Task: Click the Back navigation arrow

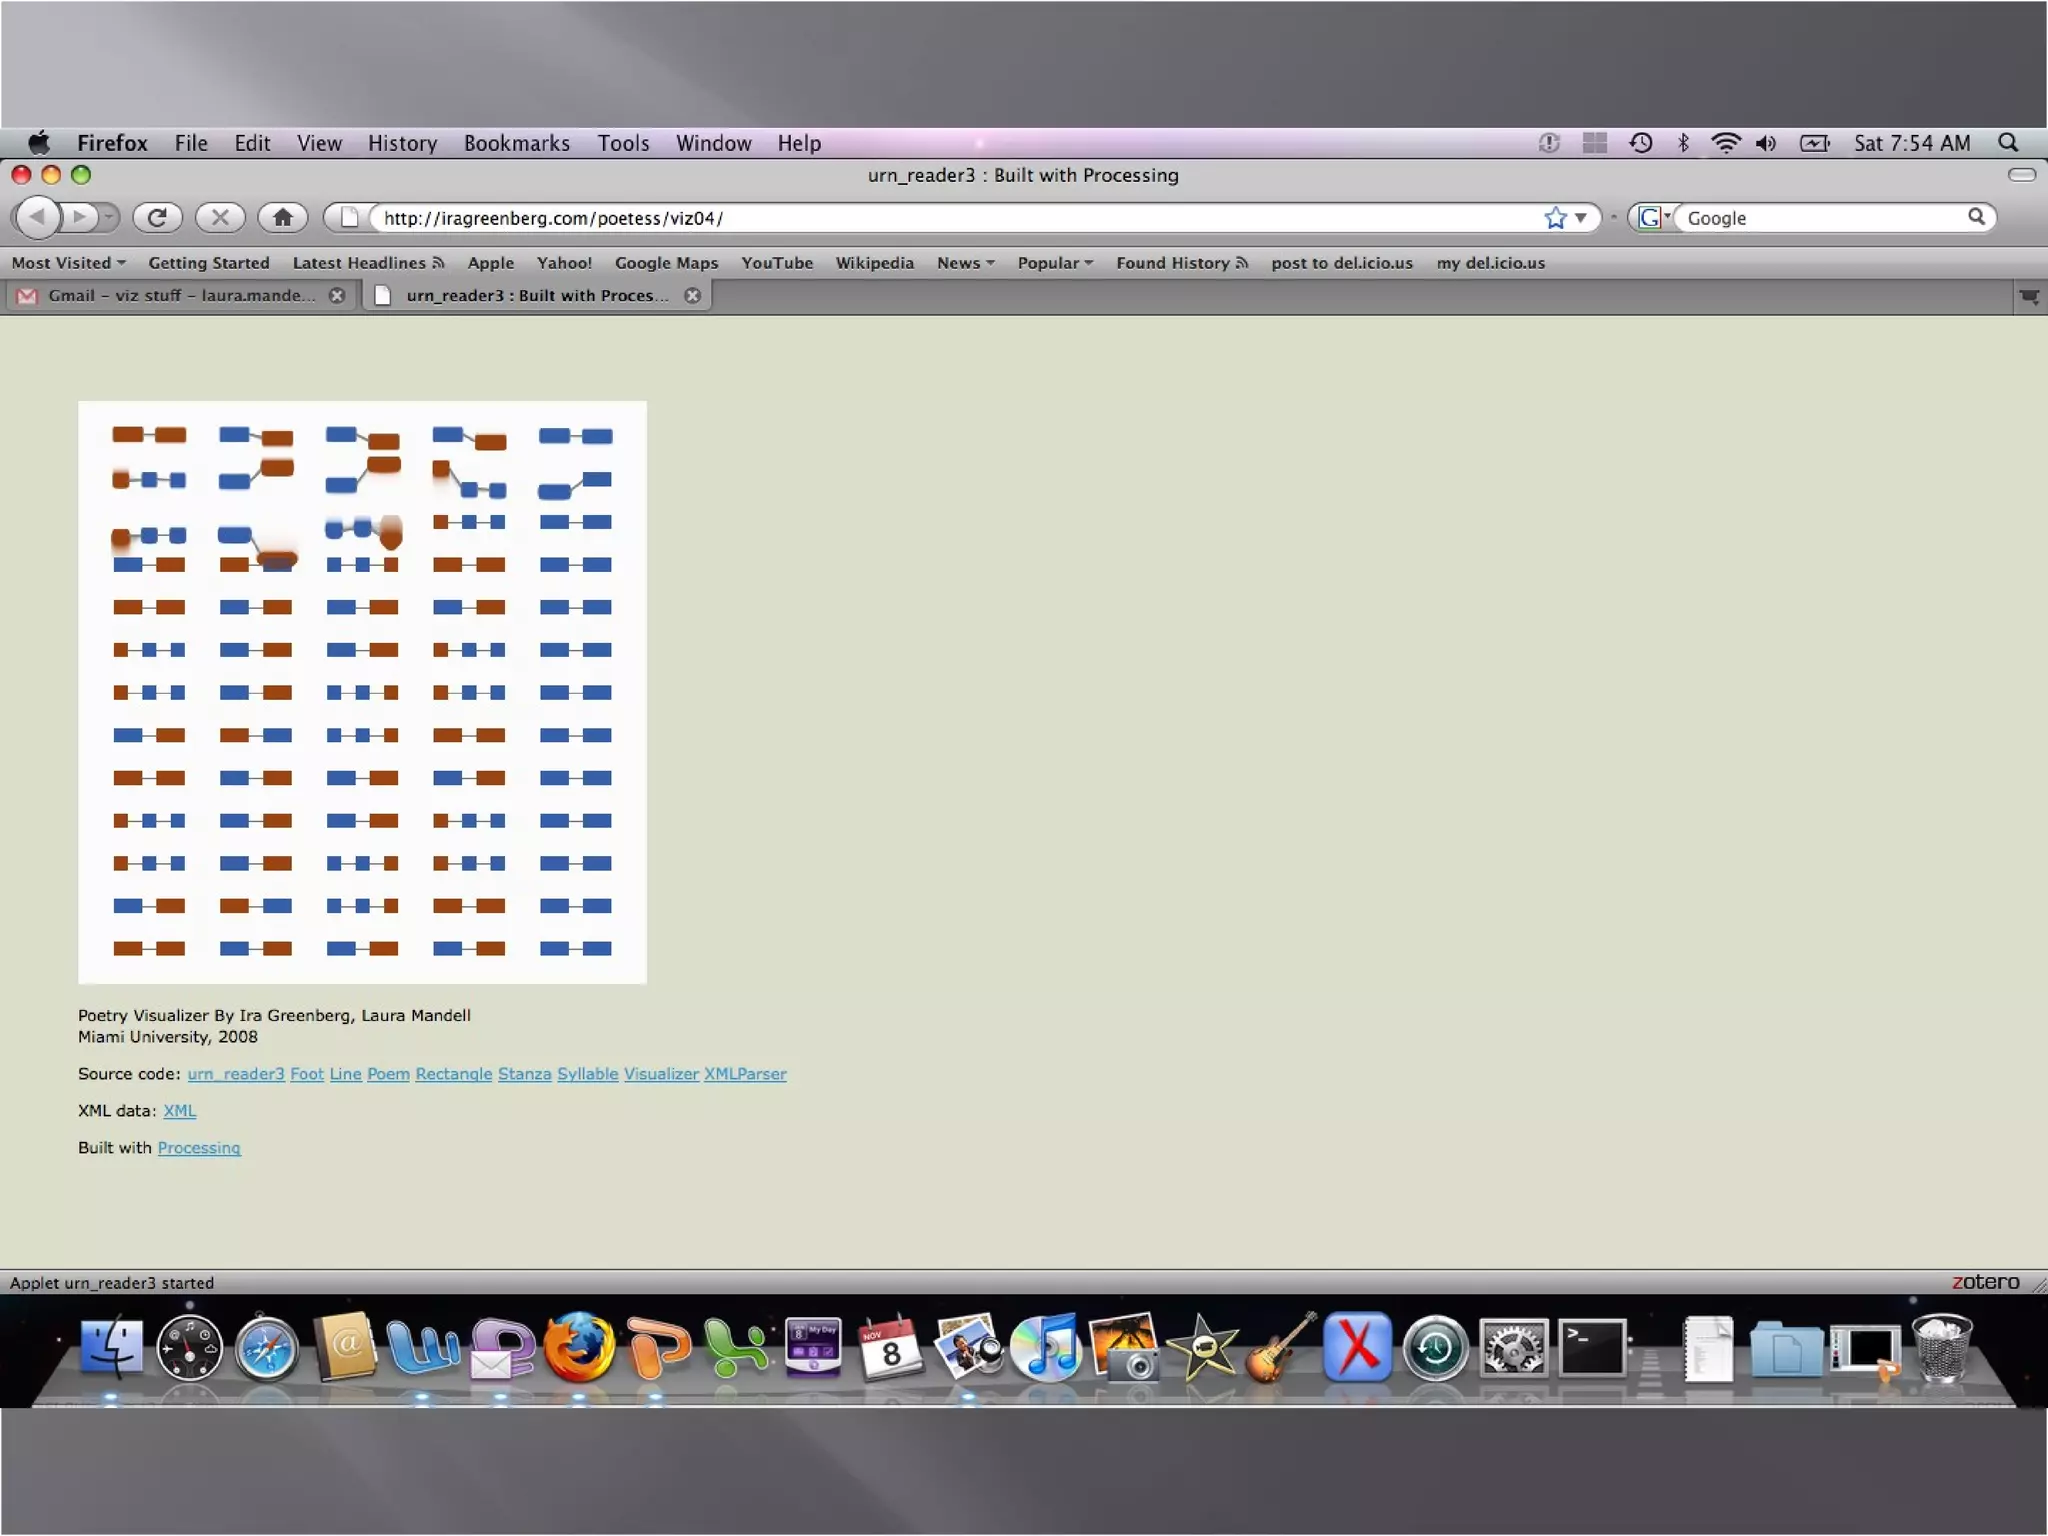Action: 38,217
